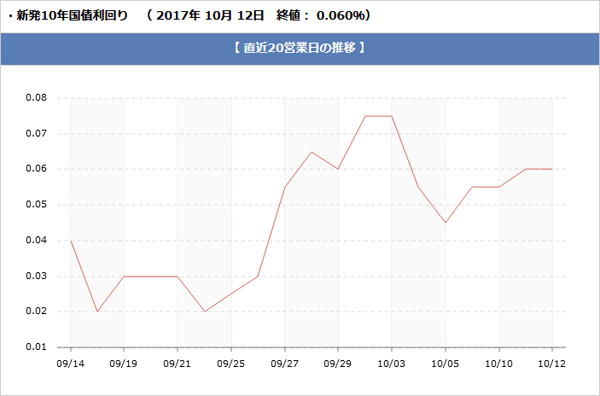The height and width of the screenshot is (396, 600).
Task: Click the 新発10年国債利回り title text
Action: click(x=72, y=16)
